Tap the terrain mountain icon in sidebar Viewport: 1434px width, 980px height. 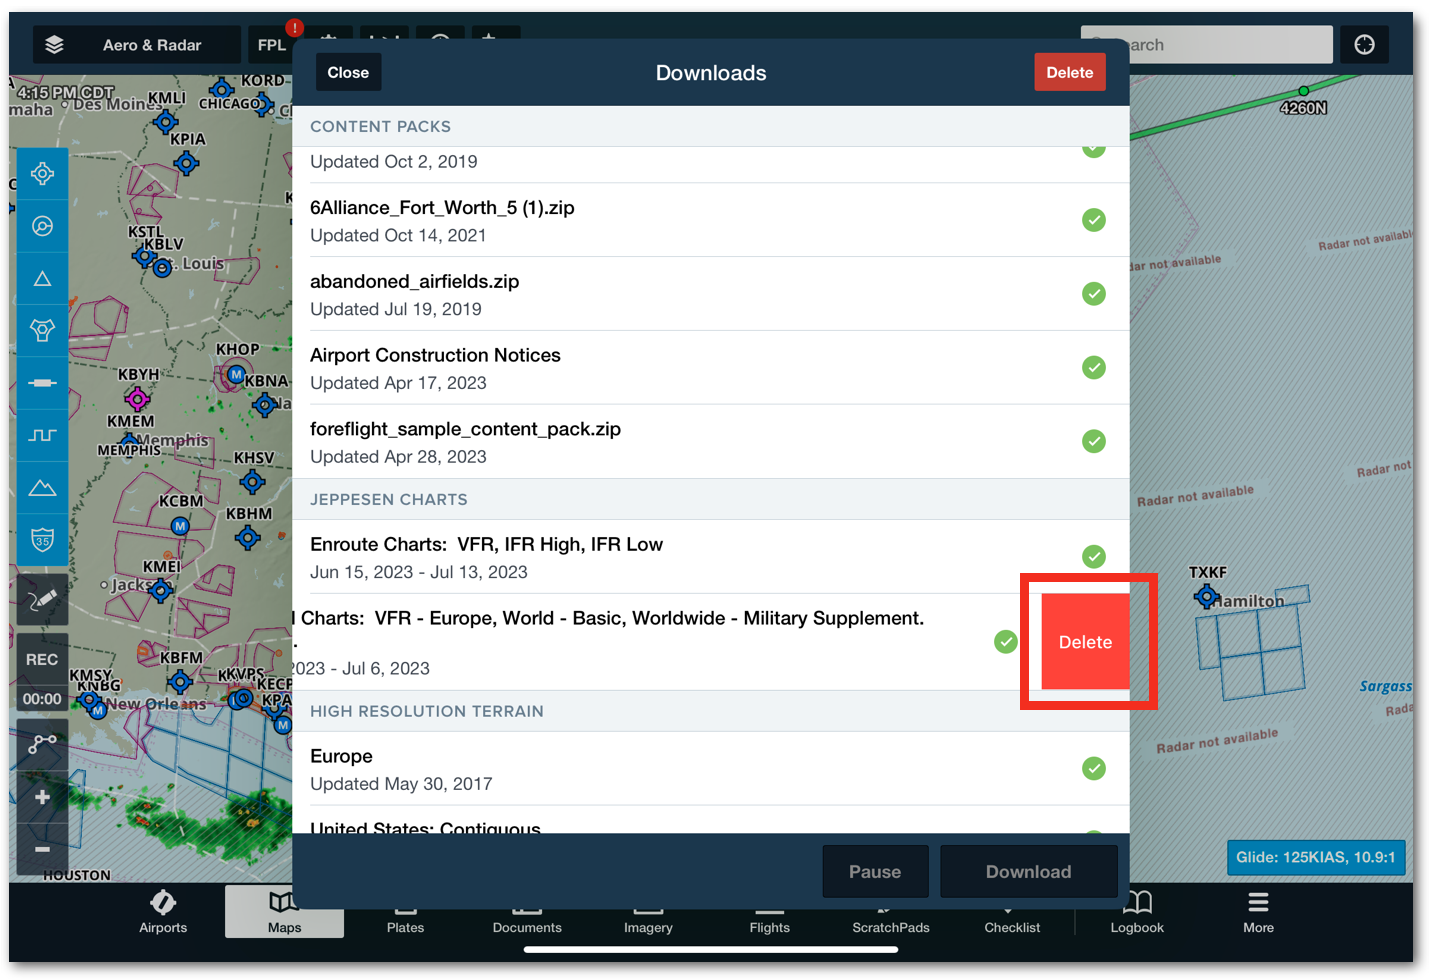click(42, 488)
